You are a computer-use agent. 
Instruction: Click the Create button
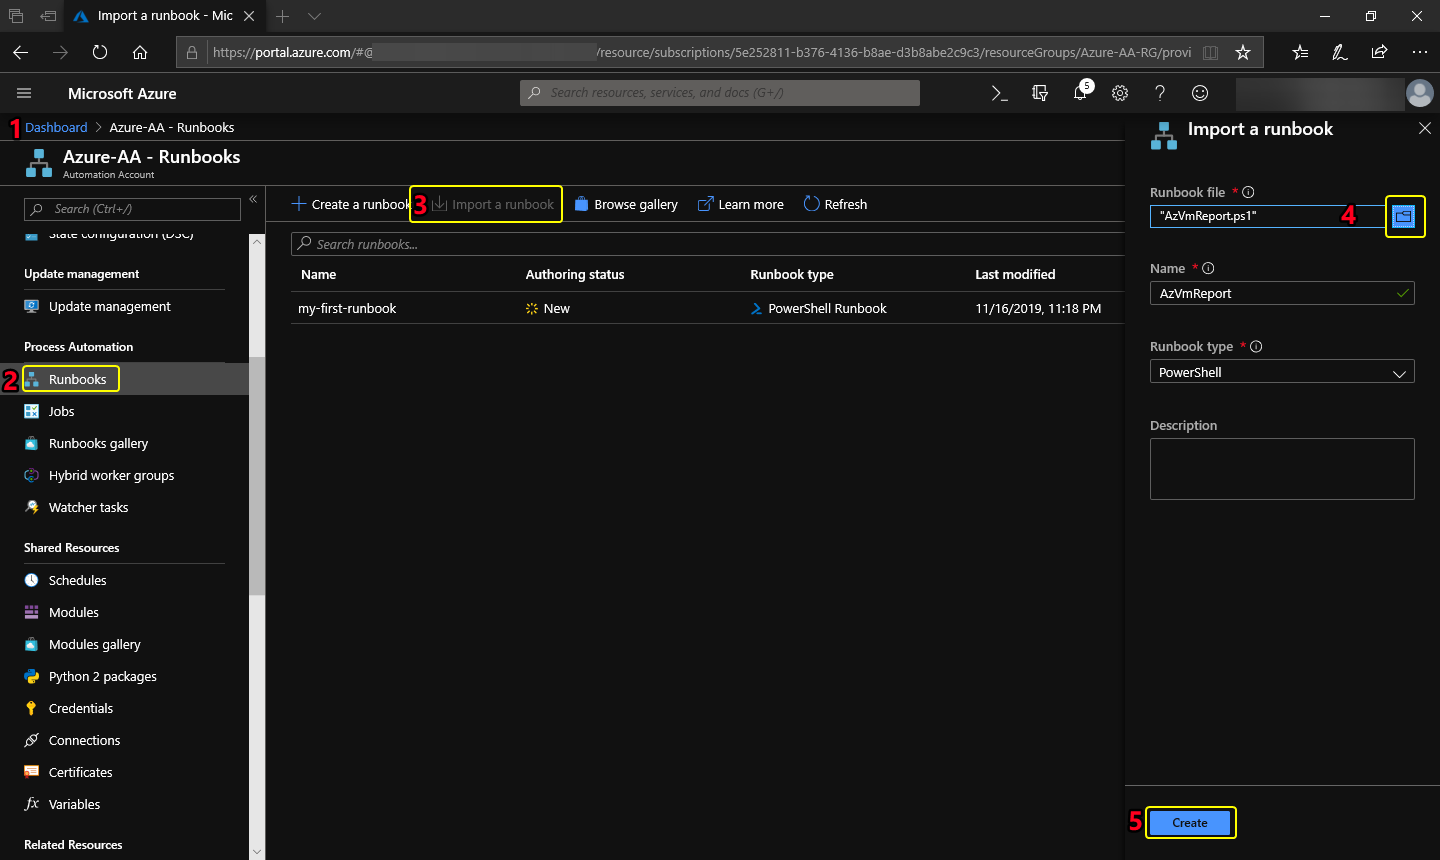[x=1190, y=823]
